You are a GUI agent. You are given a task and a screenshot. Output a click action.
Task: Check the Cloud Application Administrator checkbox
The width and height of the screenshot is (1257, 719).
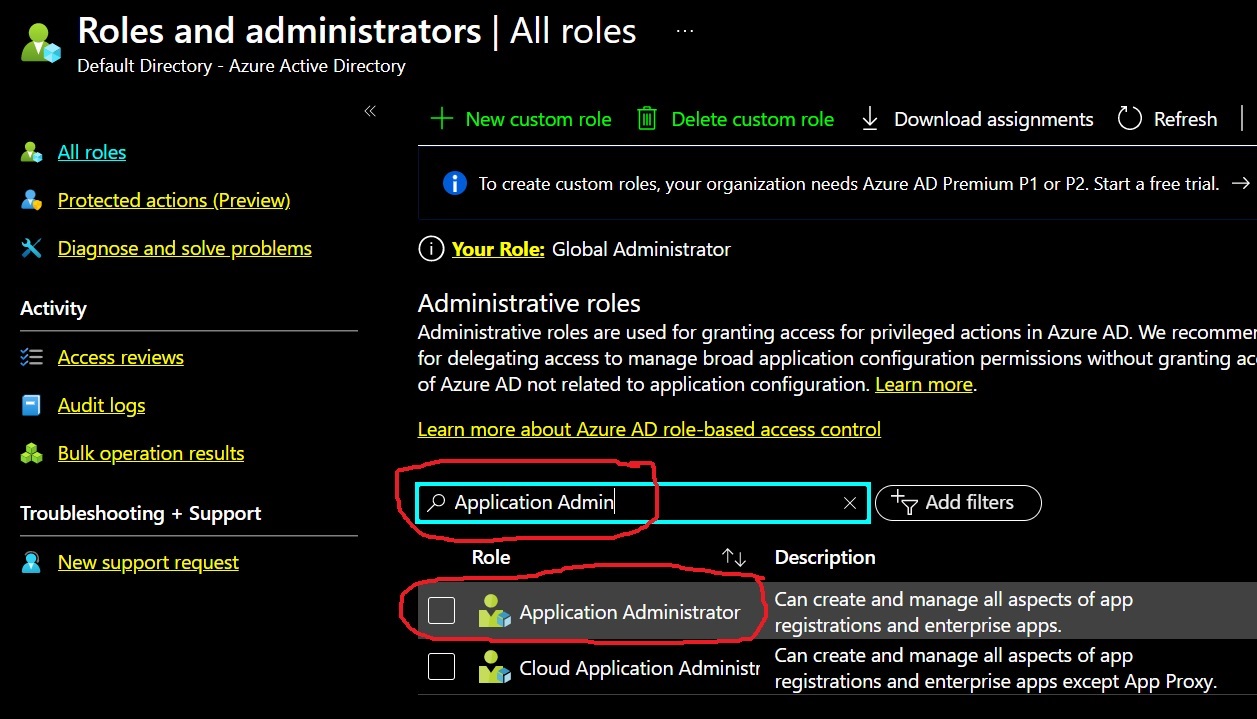[441, 666]
